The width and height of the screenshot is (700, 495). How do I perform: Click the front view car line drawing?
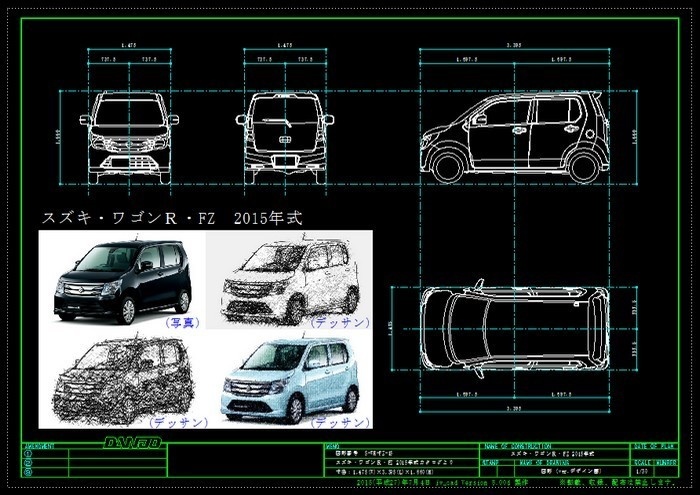tap(129, 137)
